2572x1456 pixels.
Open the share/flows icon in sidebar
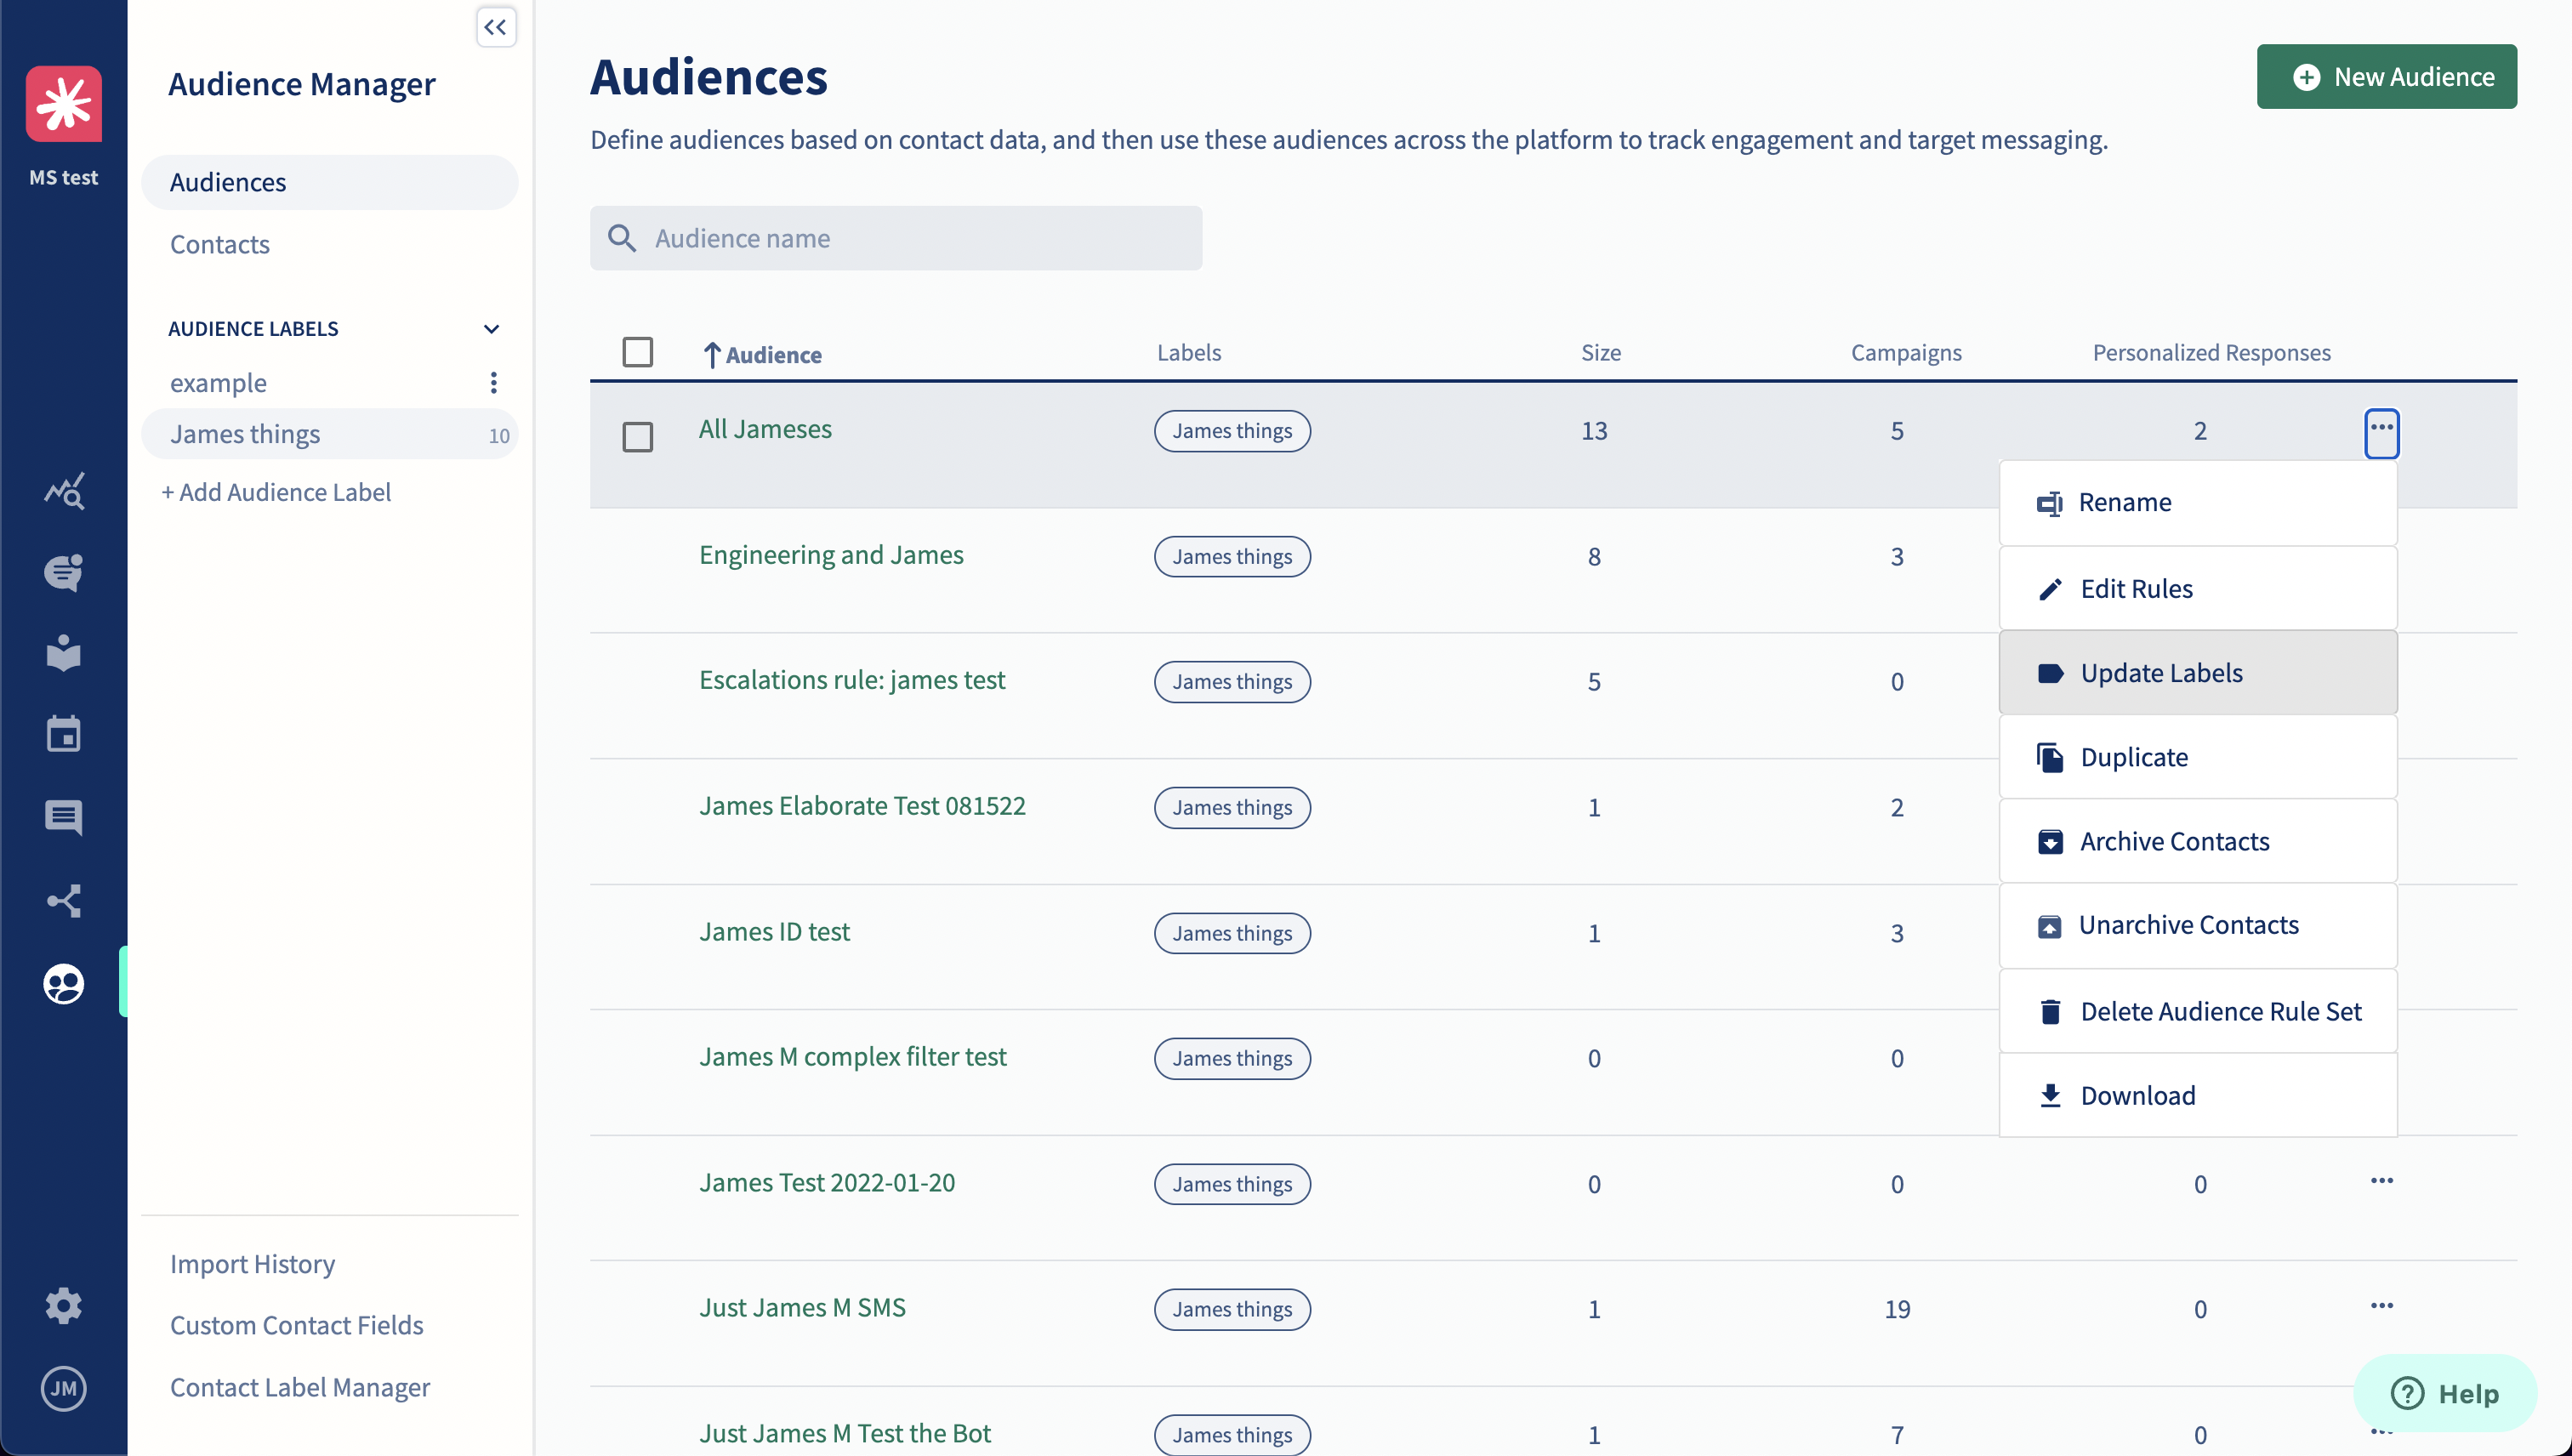click(64, 901)
